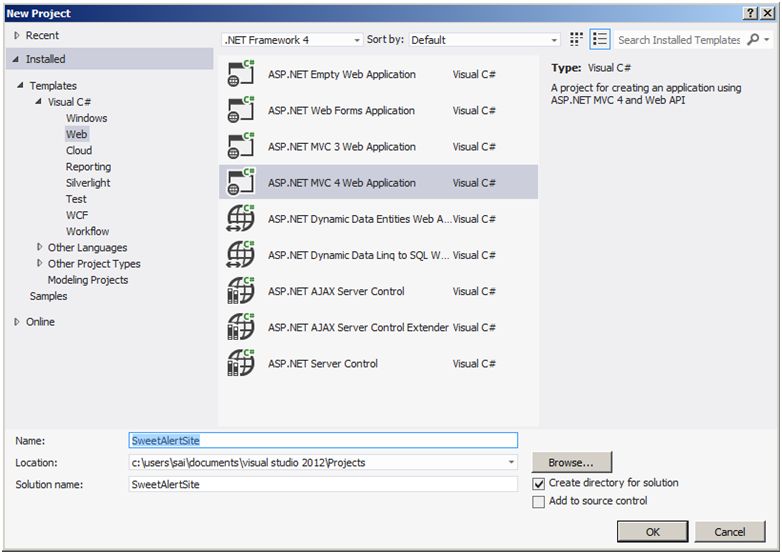Viewport: 782px width, 554px height.
Task: Select ASP.NET Dynamic Data Entities Web A... text
Action: 360,219
